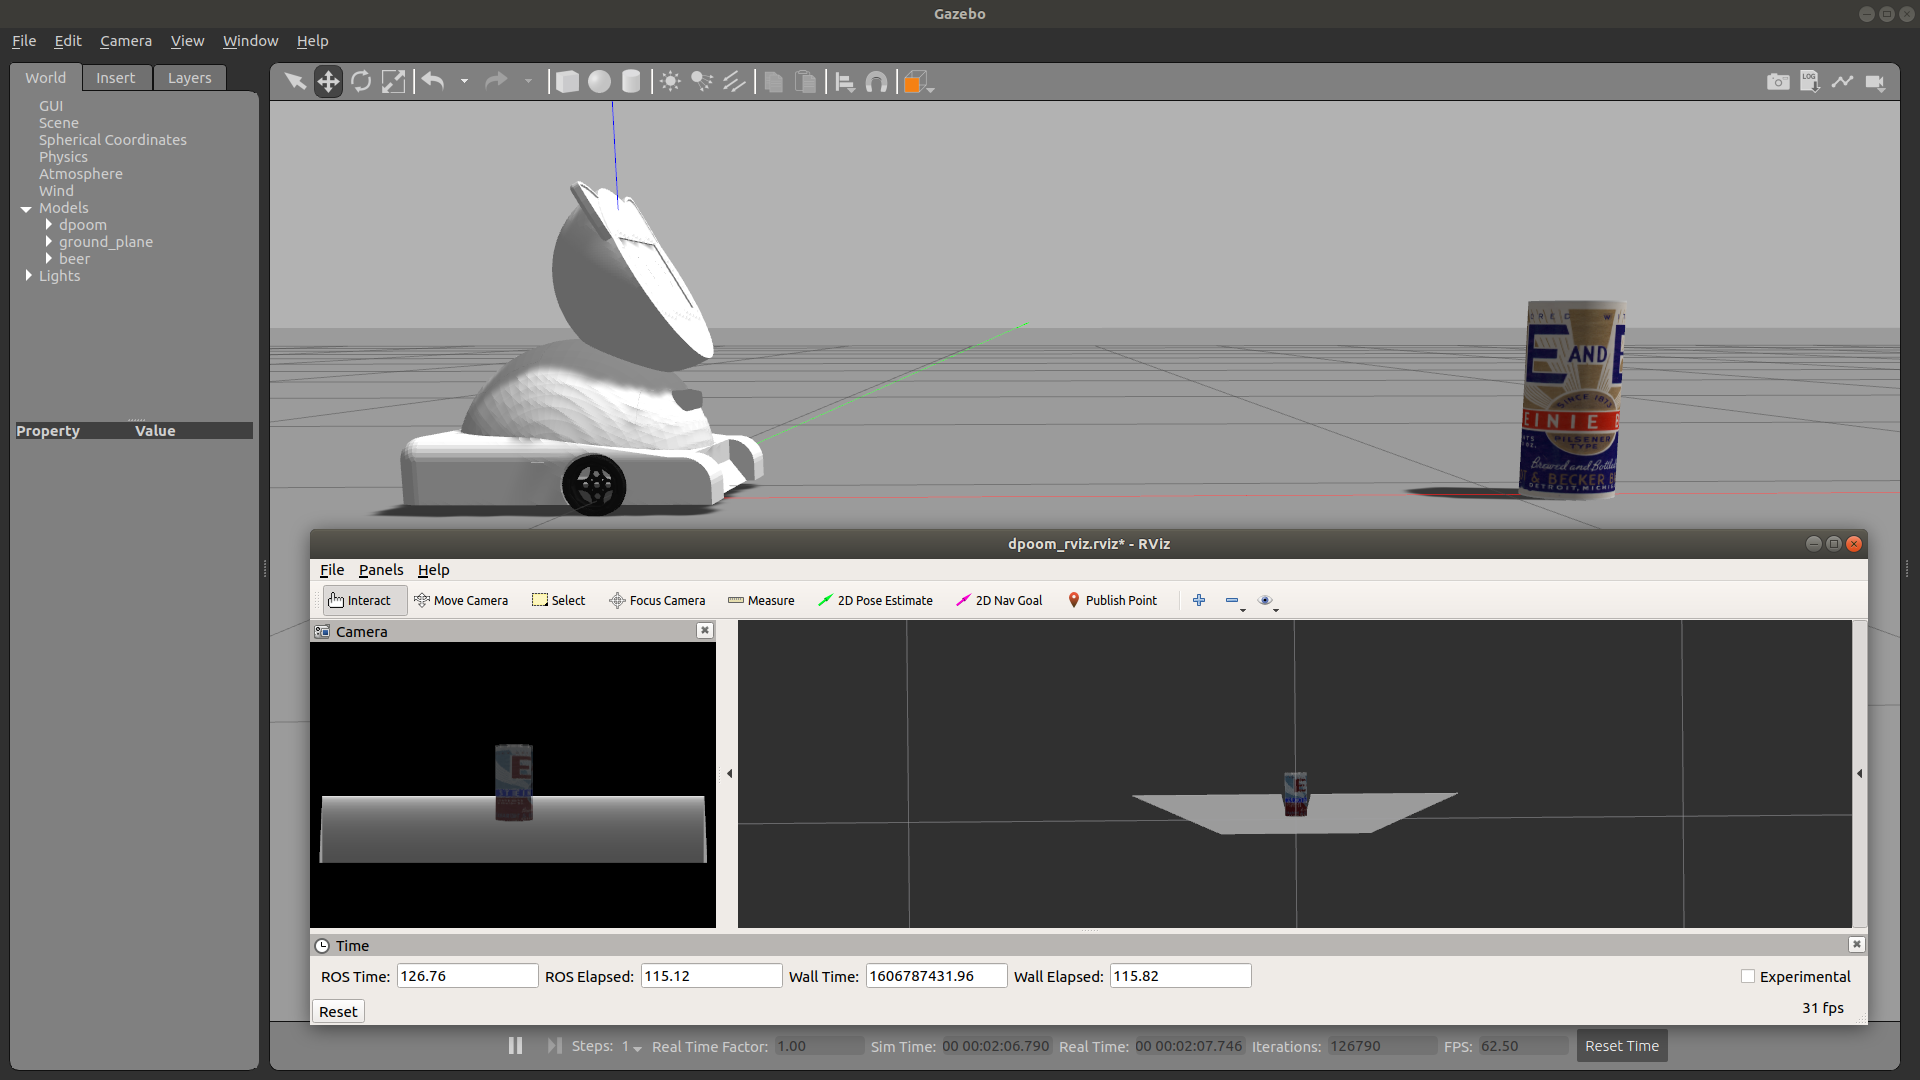The height and width of the screenshot is (1080, 1920).
Task: Open the redo history dropdown arrow
Action: (528, 82)
